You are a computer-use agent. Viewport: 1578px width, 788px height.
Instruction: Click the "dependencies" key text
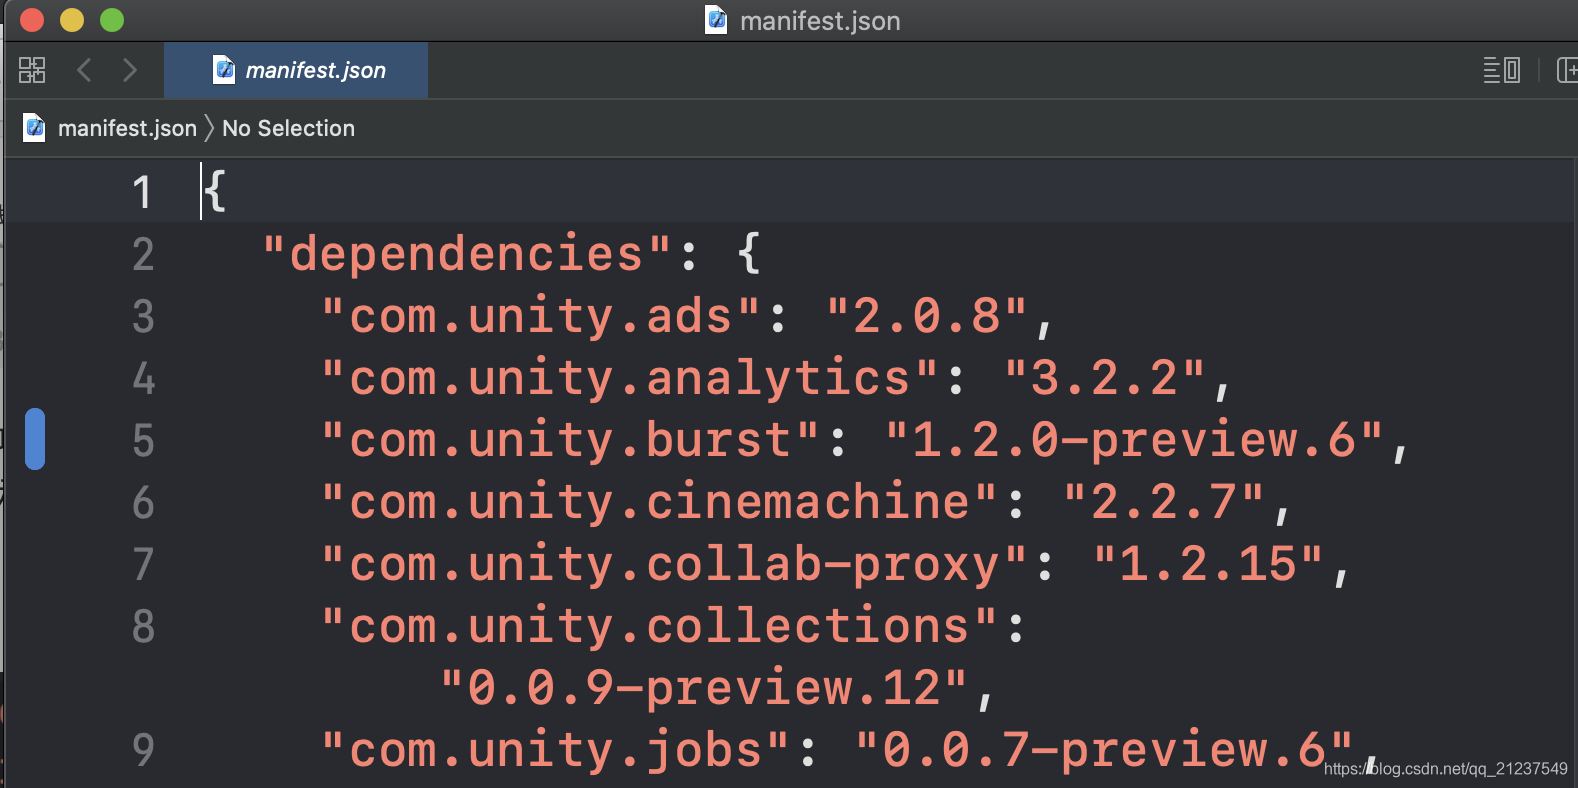[466, 253]
